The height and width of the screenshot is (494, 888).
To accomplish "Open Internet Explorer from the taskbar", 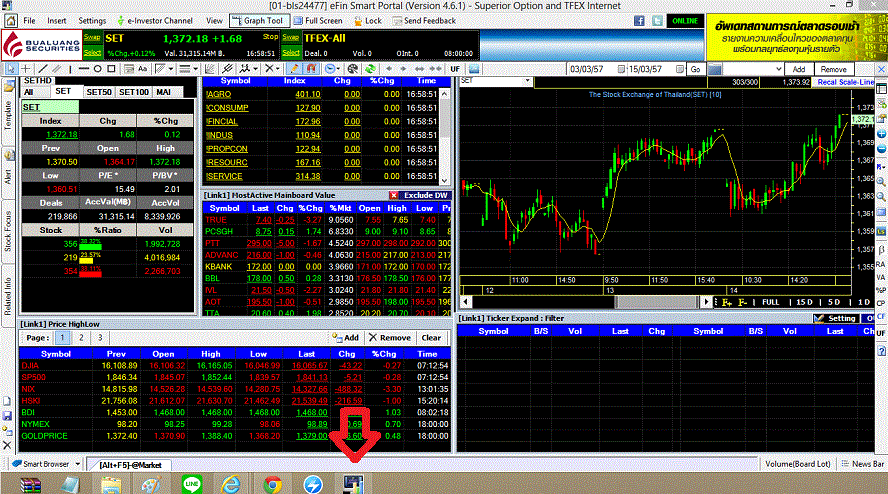I will tap(231, 484).
